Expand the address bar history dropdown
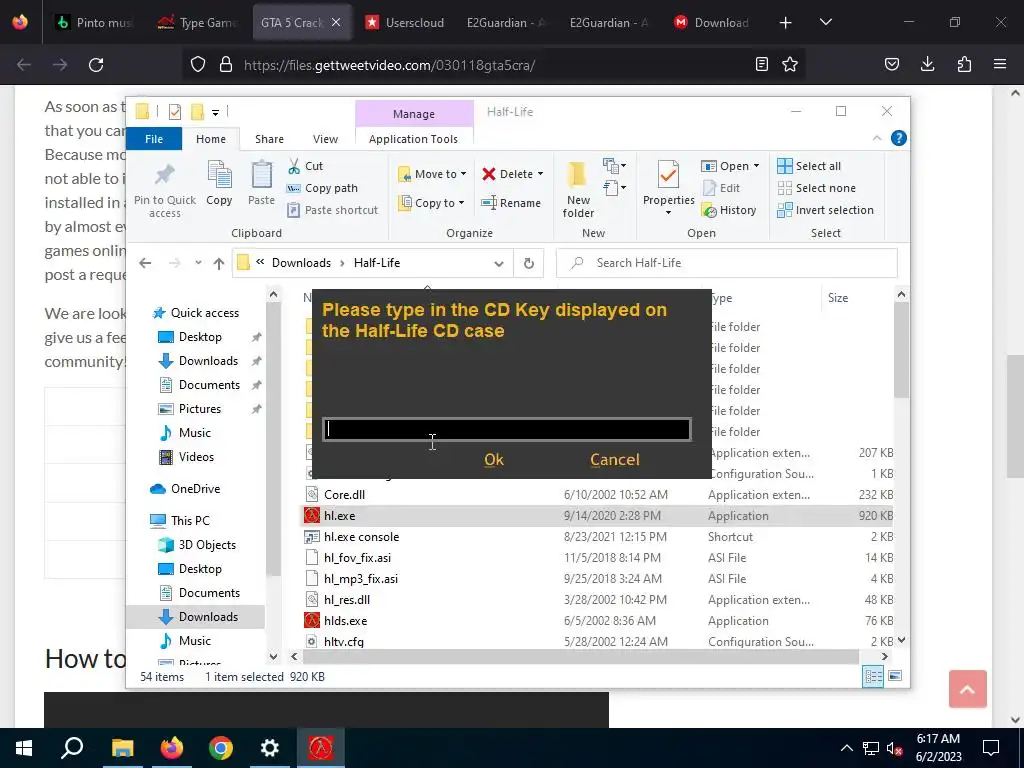 pos(499,263)
